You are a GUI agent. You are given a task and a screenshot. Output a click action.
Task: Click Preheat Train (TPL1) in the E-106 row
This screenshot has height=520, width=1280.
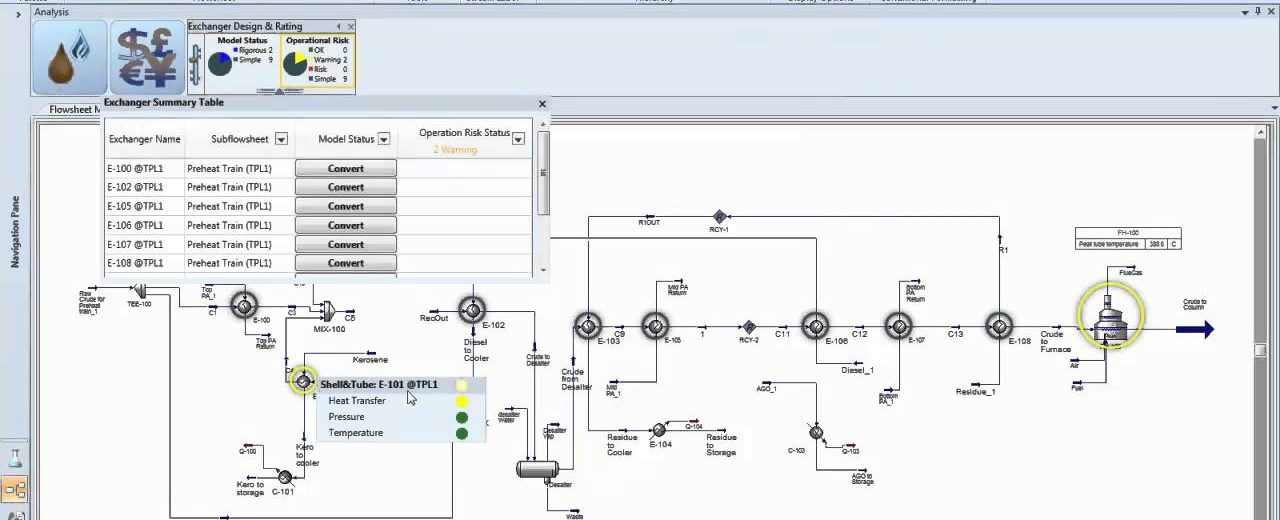tap(229, 225)
